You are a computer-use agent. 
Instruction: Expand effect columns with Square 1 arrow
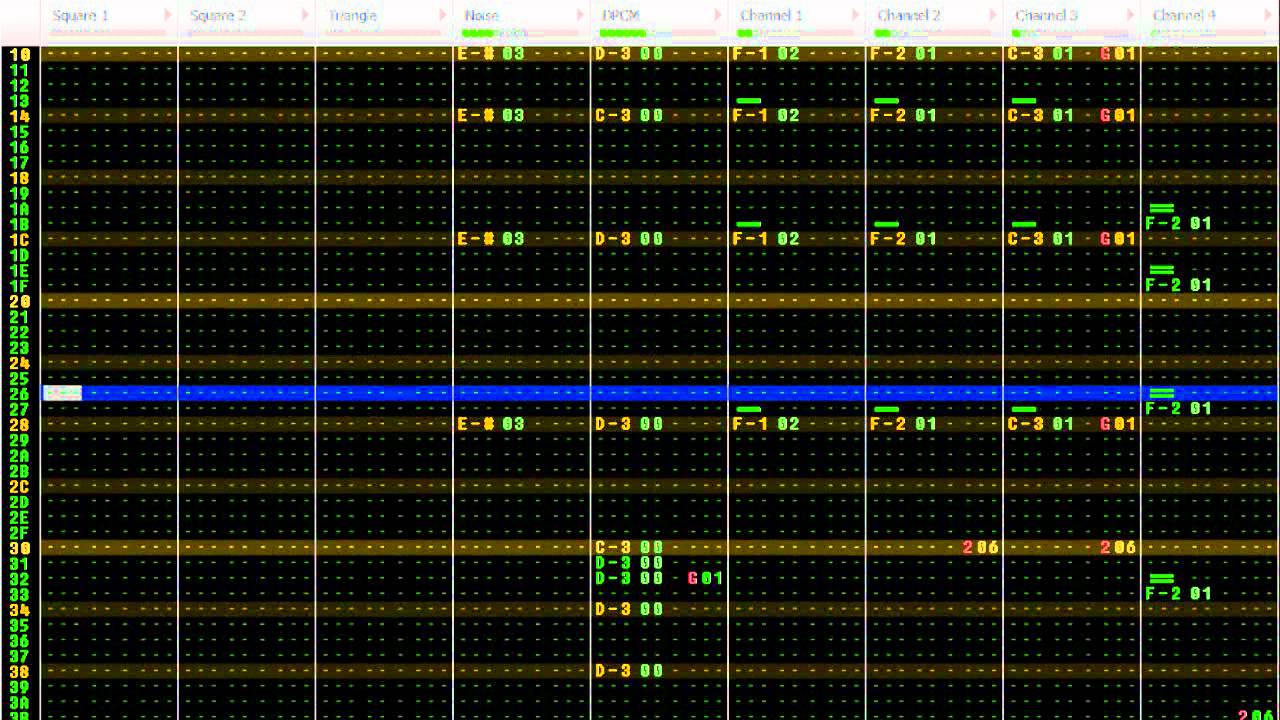pyautogui.click(x=167, y=16)
